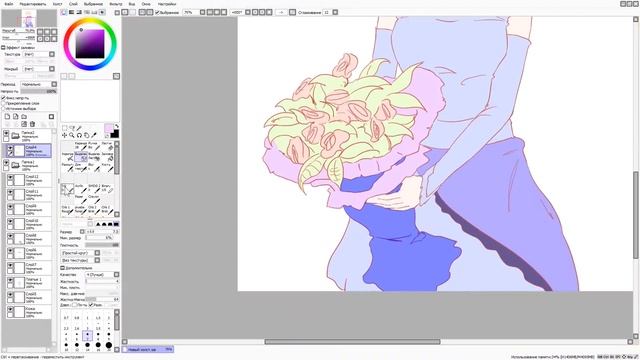The height and width of the screenshot is (360, 640).
Task: Toggle visibility of the Платье 1 layer
Action: coord(10,281)
